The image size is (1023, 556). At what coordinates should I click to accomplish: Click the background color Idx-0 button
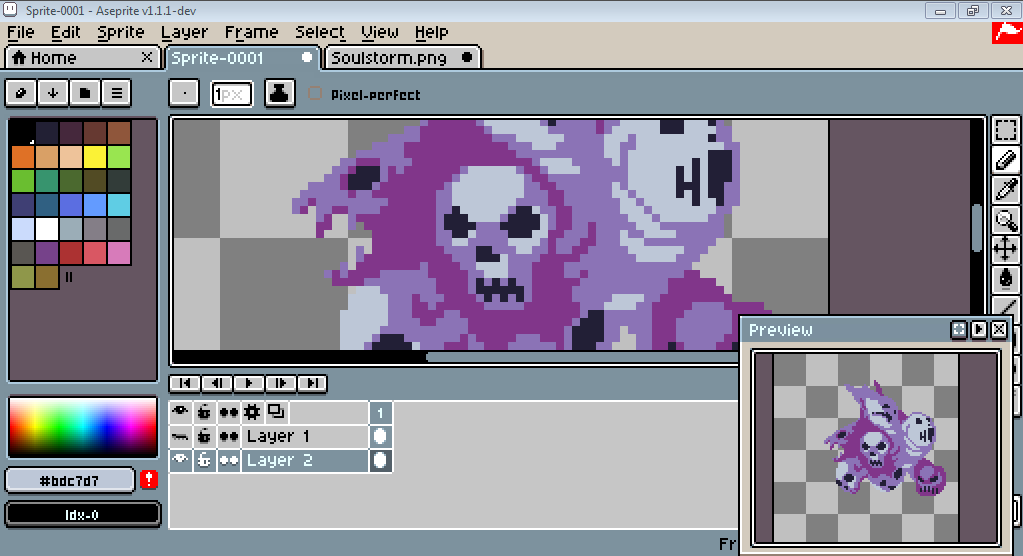coord(82,514)
